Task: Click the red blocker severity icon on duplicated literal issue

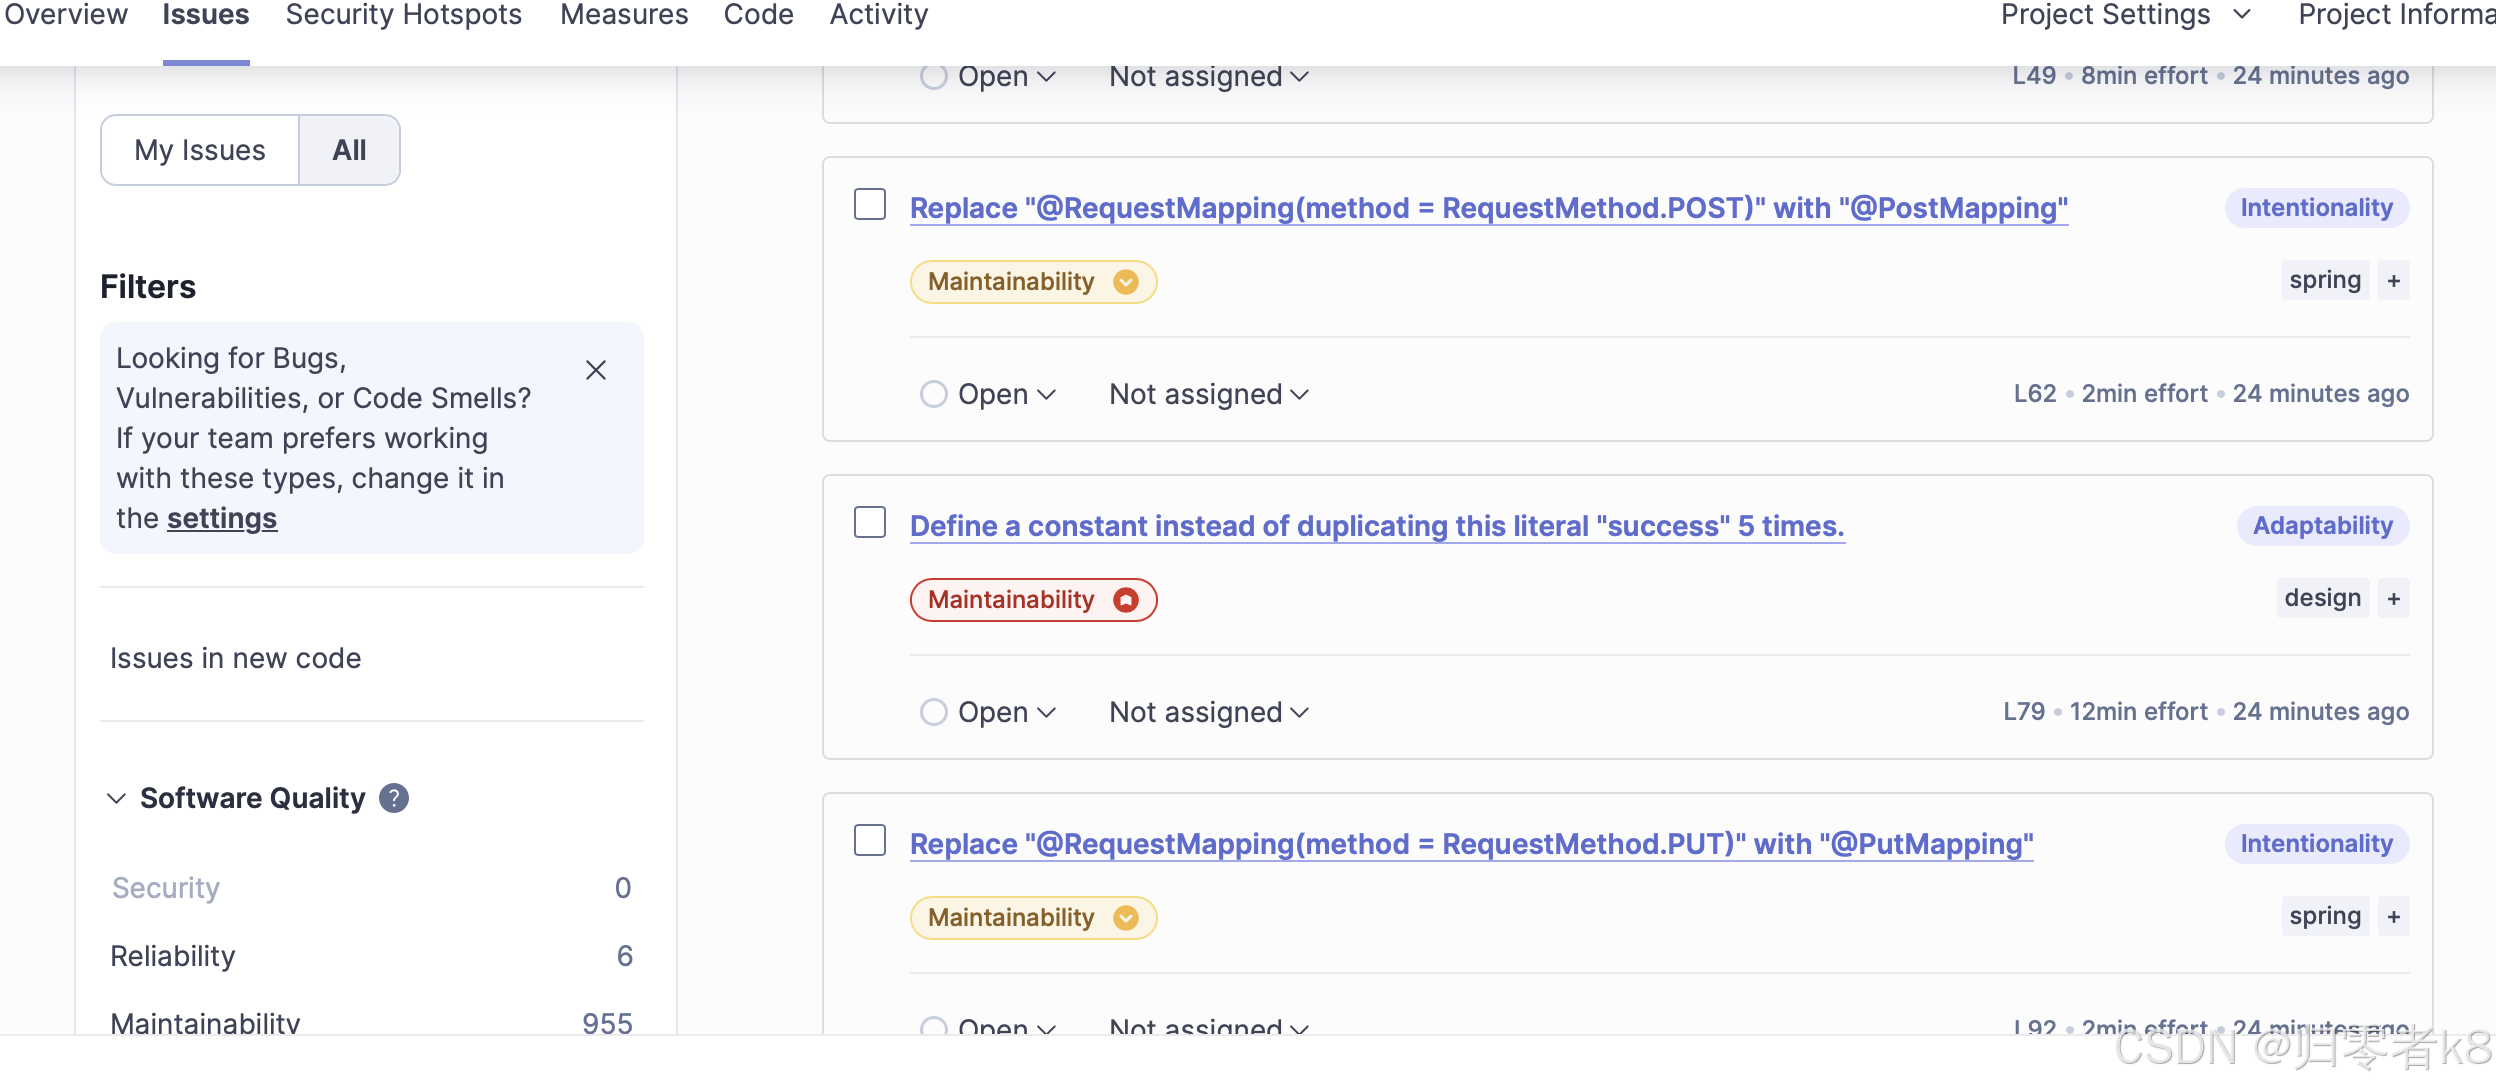Action: (x=1126, y=599)
